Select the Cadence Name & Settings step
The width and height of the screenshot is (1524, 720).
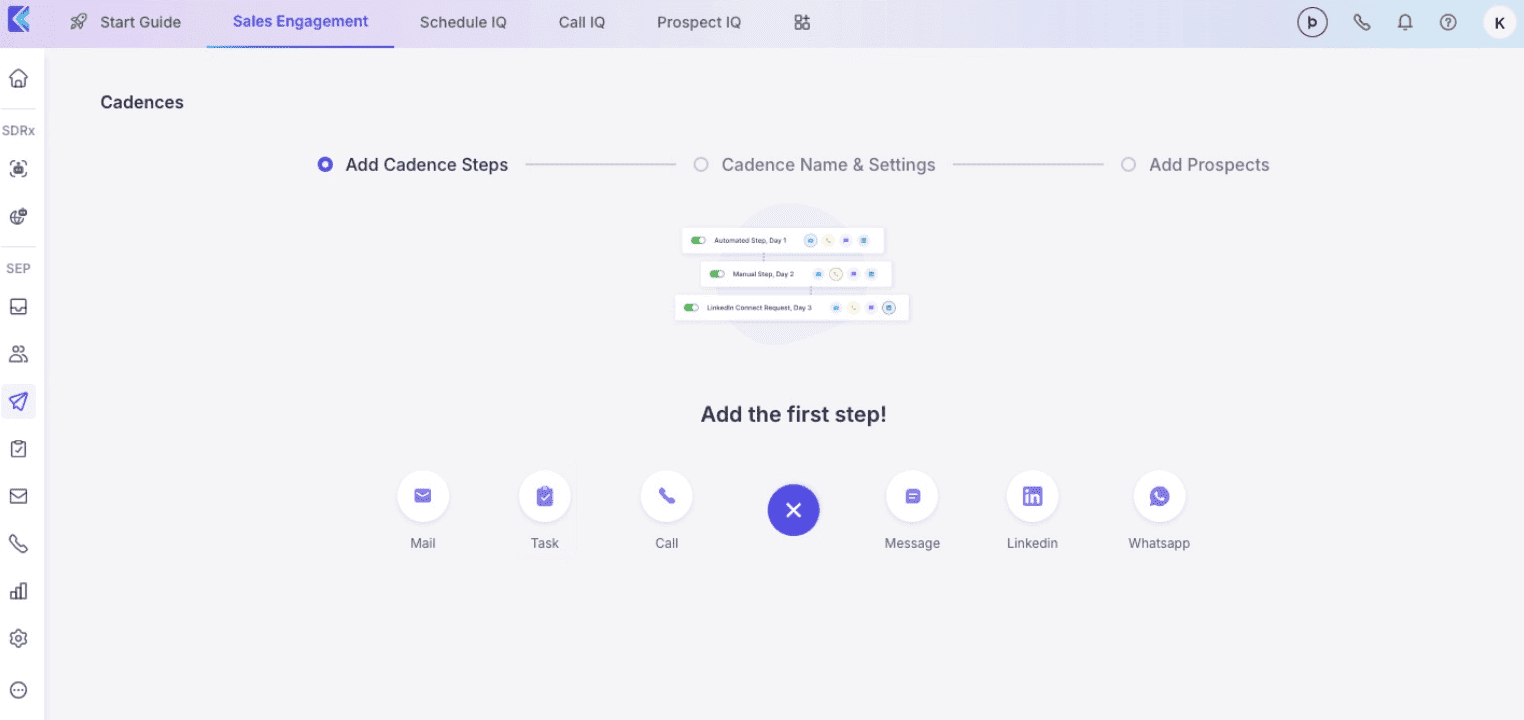tap(701, 164)
